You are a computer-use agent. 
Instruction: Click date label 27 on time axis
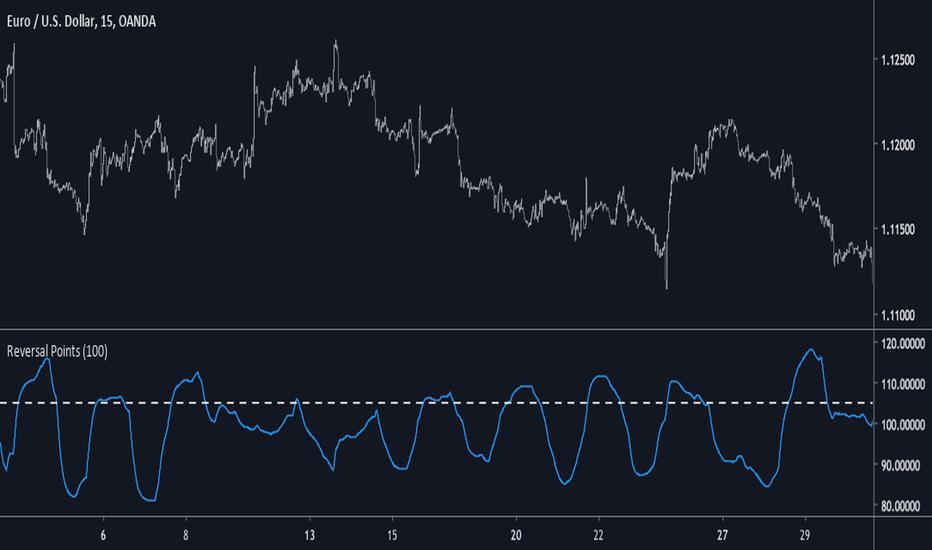point(722,535)
